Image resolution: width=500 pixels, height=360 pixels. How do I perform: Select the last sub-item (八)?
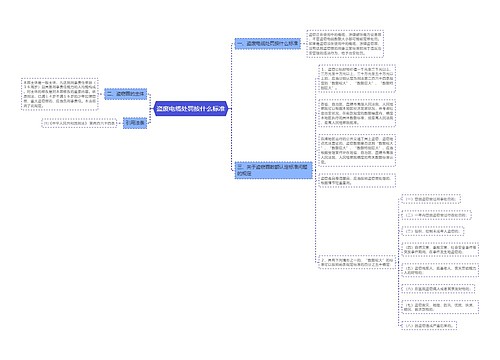[429, 325]
